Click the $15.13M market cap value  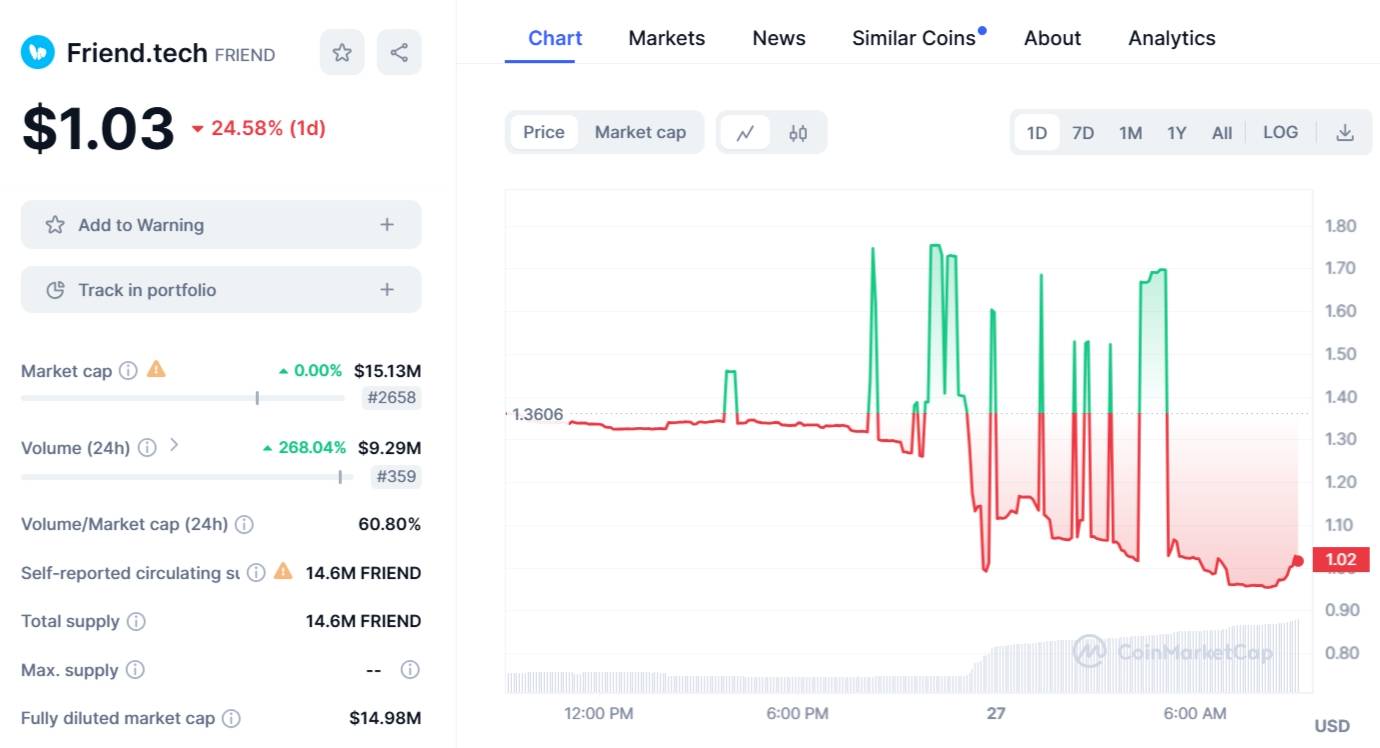coord(387,371)
